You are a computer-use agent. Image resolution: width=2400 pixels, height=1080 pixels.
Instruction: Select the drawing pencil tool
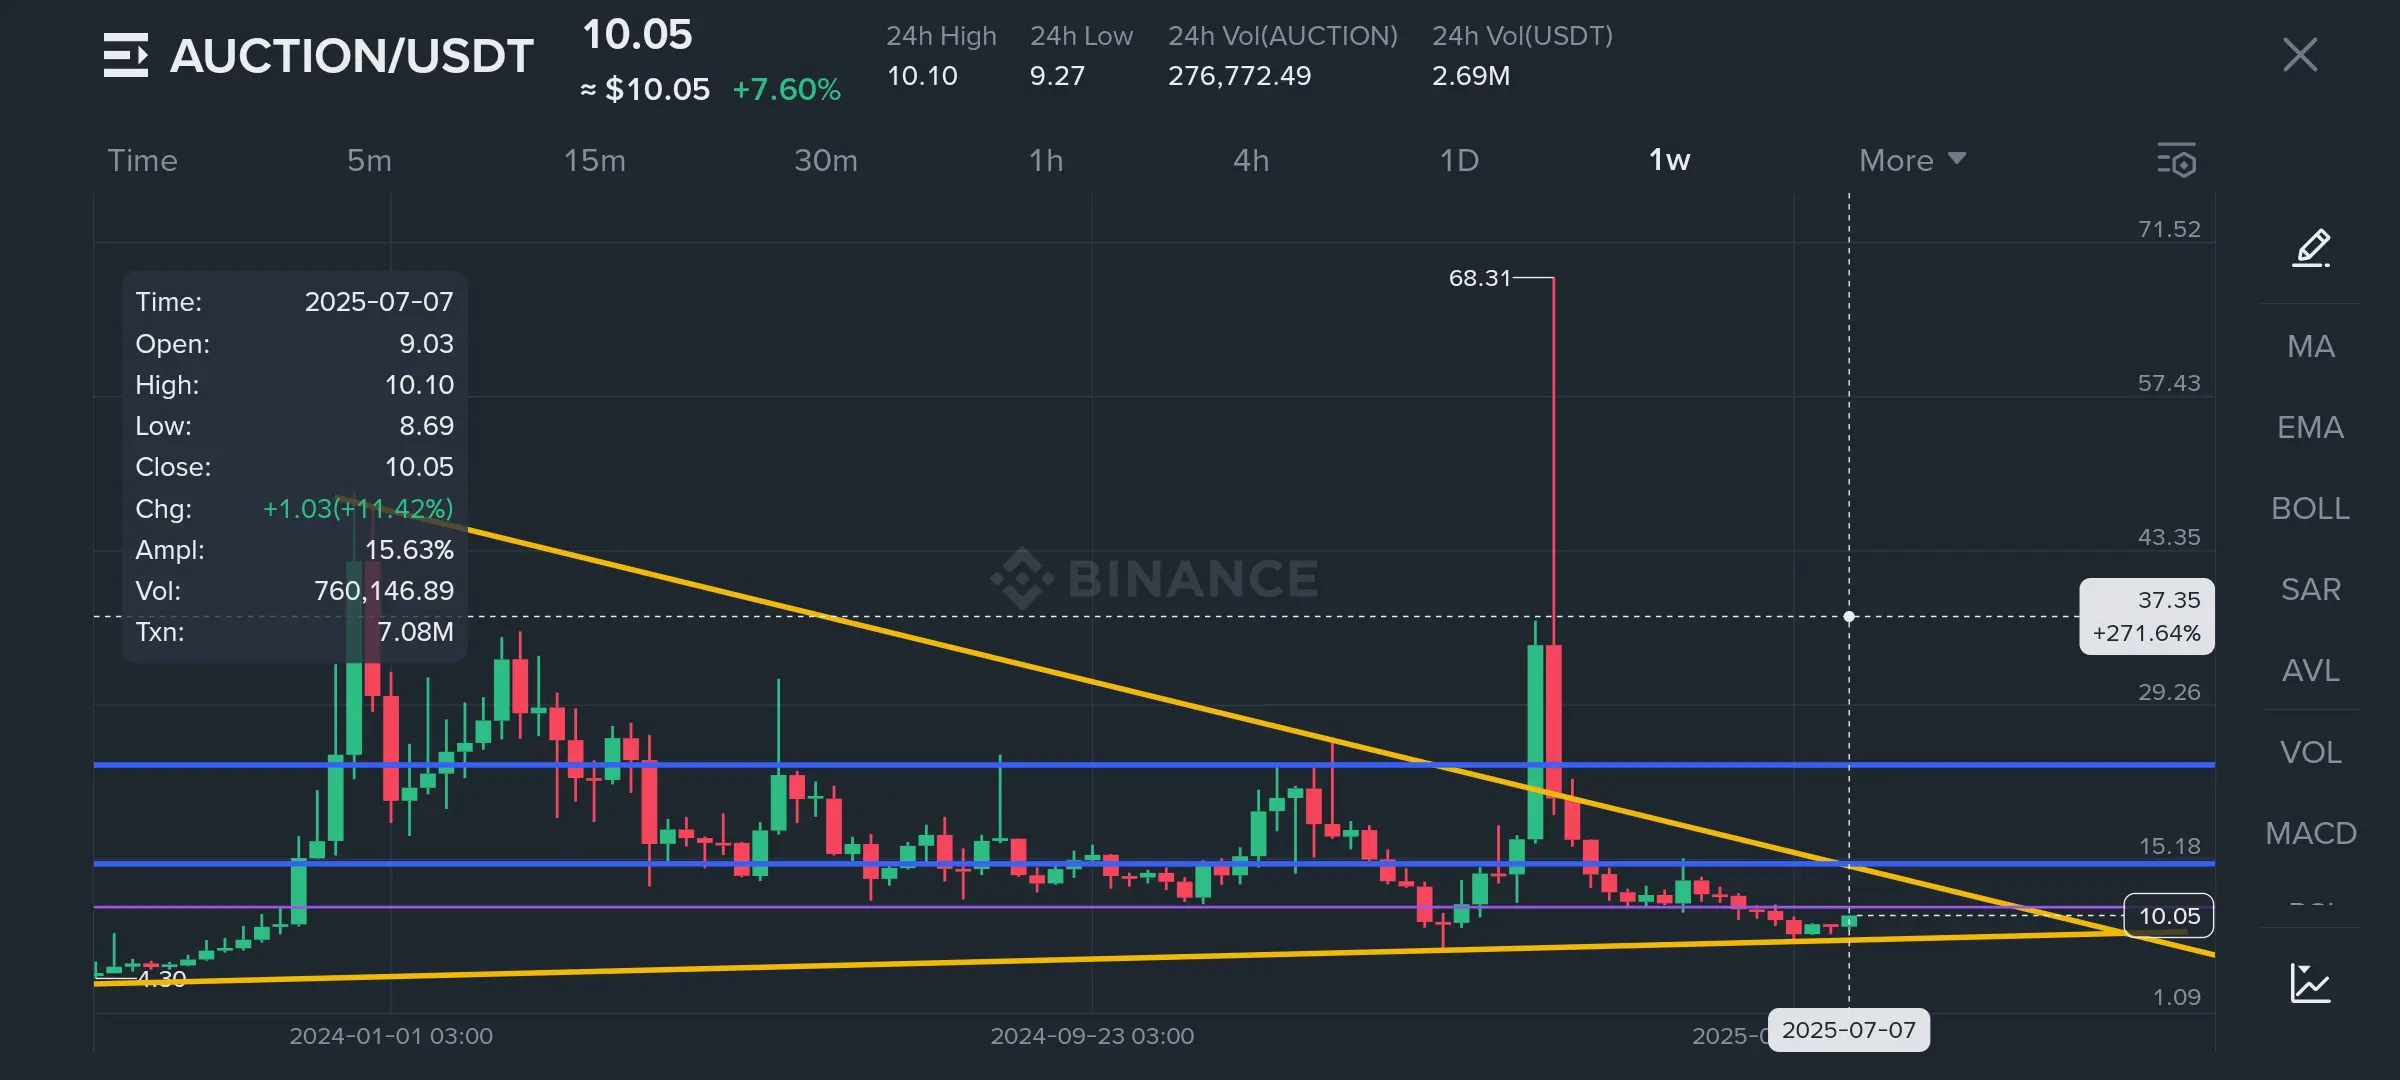[x=2311, y=247]
